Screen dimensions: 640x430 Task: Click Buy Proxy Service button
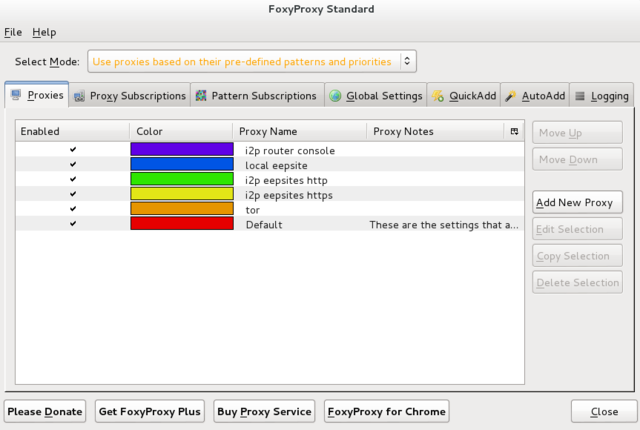pyautogui.click(x=264, y=411)
